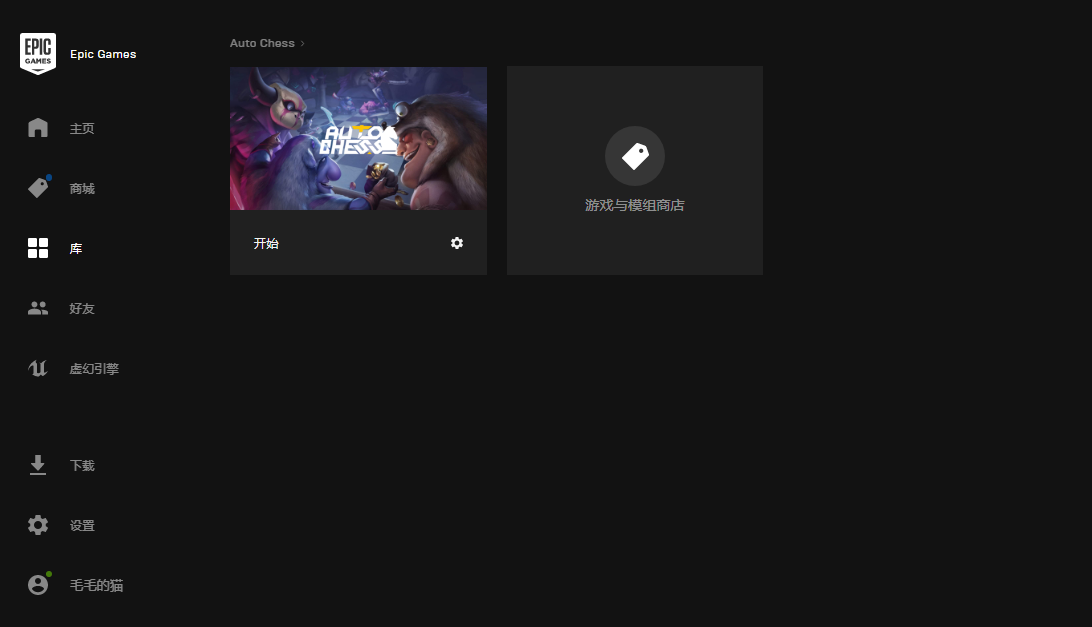This screenshot has width=1092, height=627.
Task: Go to the 主页 menu item
Action: [82, 129]
